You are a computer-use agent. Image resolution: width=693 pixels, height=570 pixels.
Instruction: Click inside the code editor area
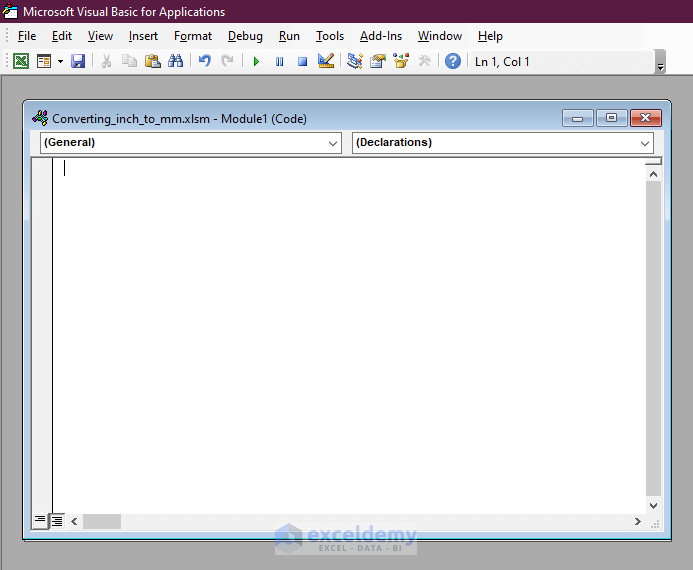[x=349, y=336]
